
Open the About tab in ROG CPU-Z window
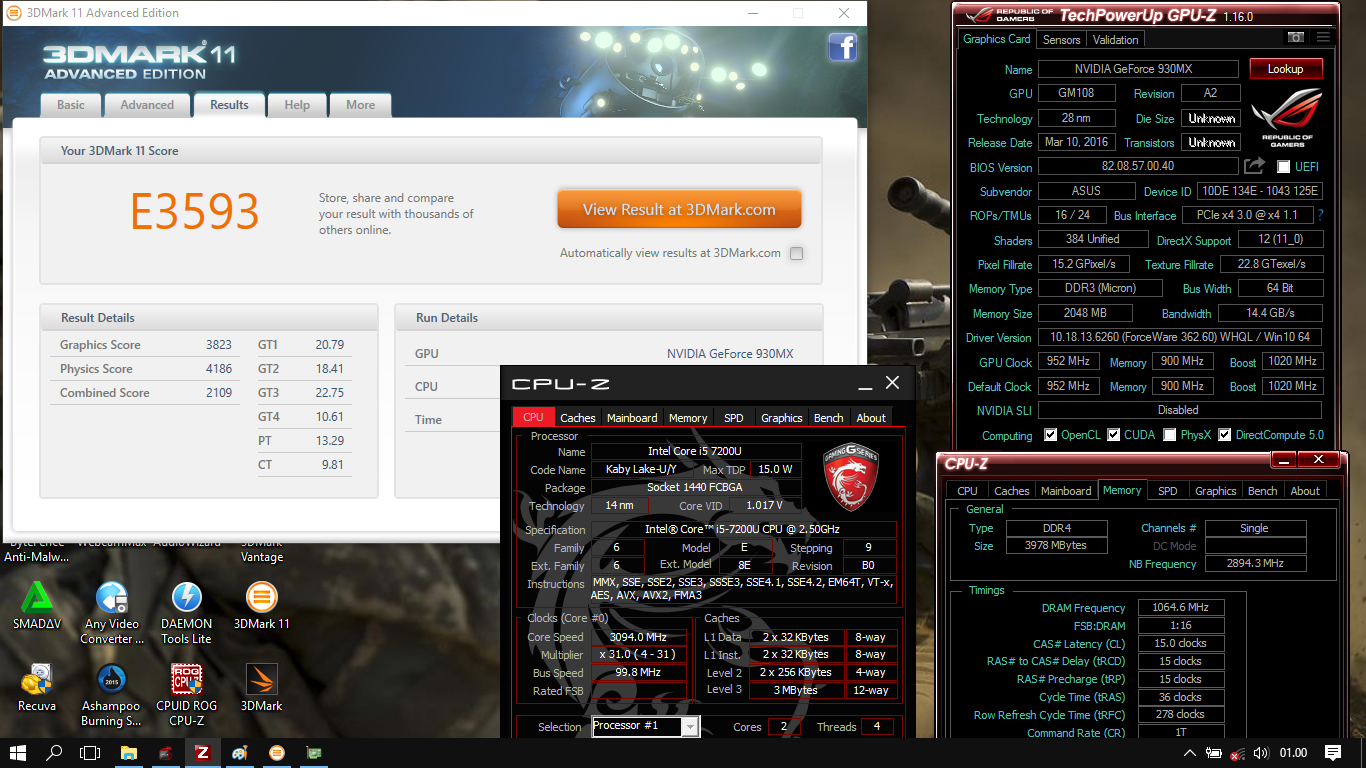[x=1305, y=491]
